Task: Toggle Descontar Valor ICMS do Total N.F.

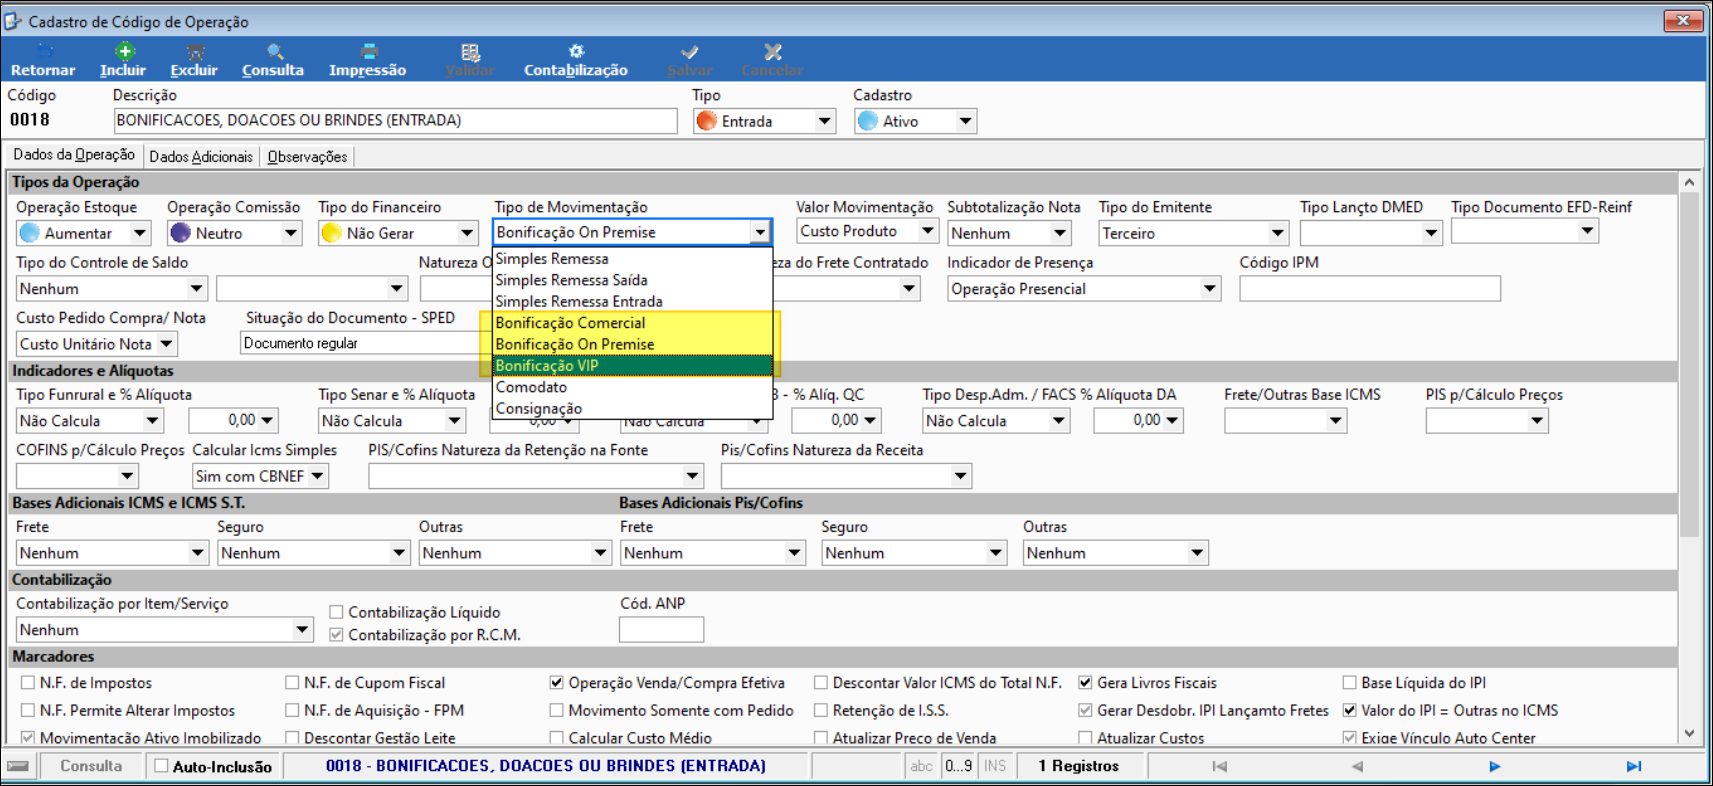Action: [x=820, y=683]
